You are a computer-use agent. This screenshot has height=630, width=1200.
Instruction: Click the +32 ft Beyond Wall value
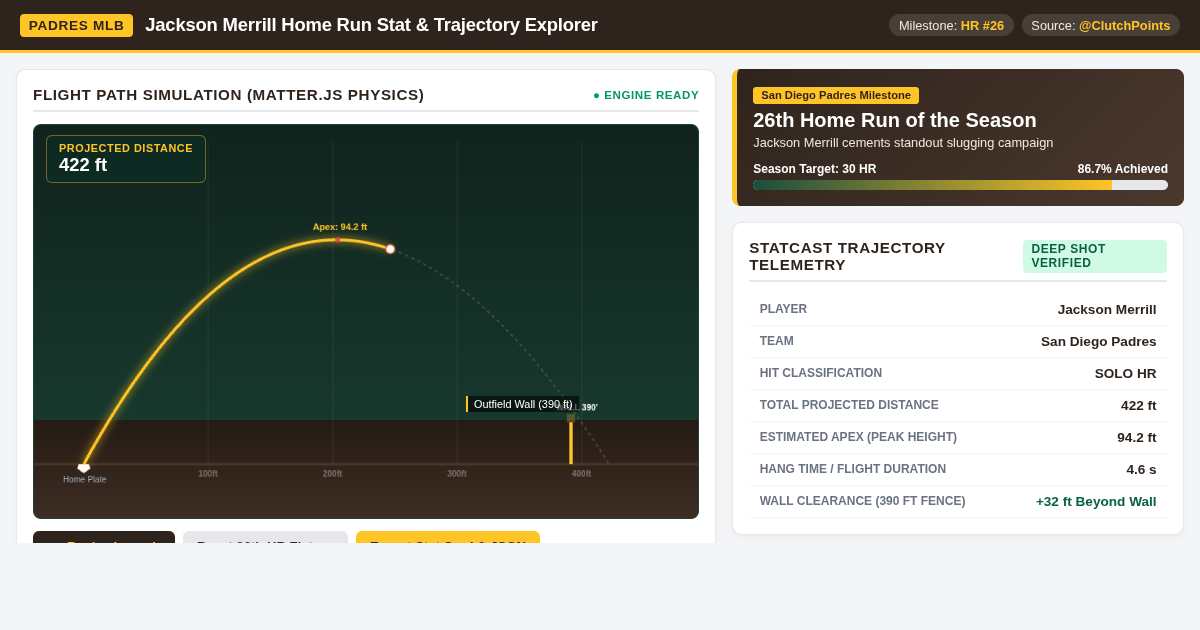[1096, 502]
